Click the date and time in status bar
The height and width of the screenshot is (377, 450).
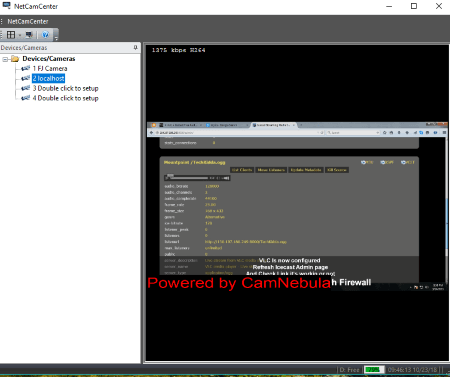click(x=412, y=370)
